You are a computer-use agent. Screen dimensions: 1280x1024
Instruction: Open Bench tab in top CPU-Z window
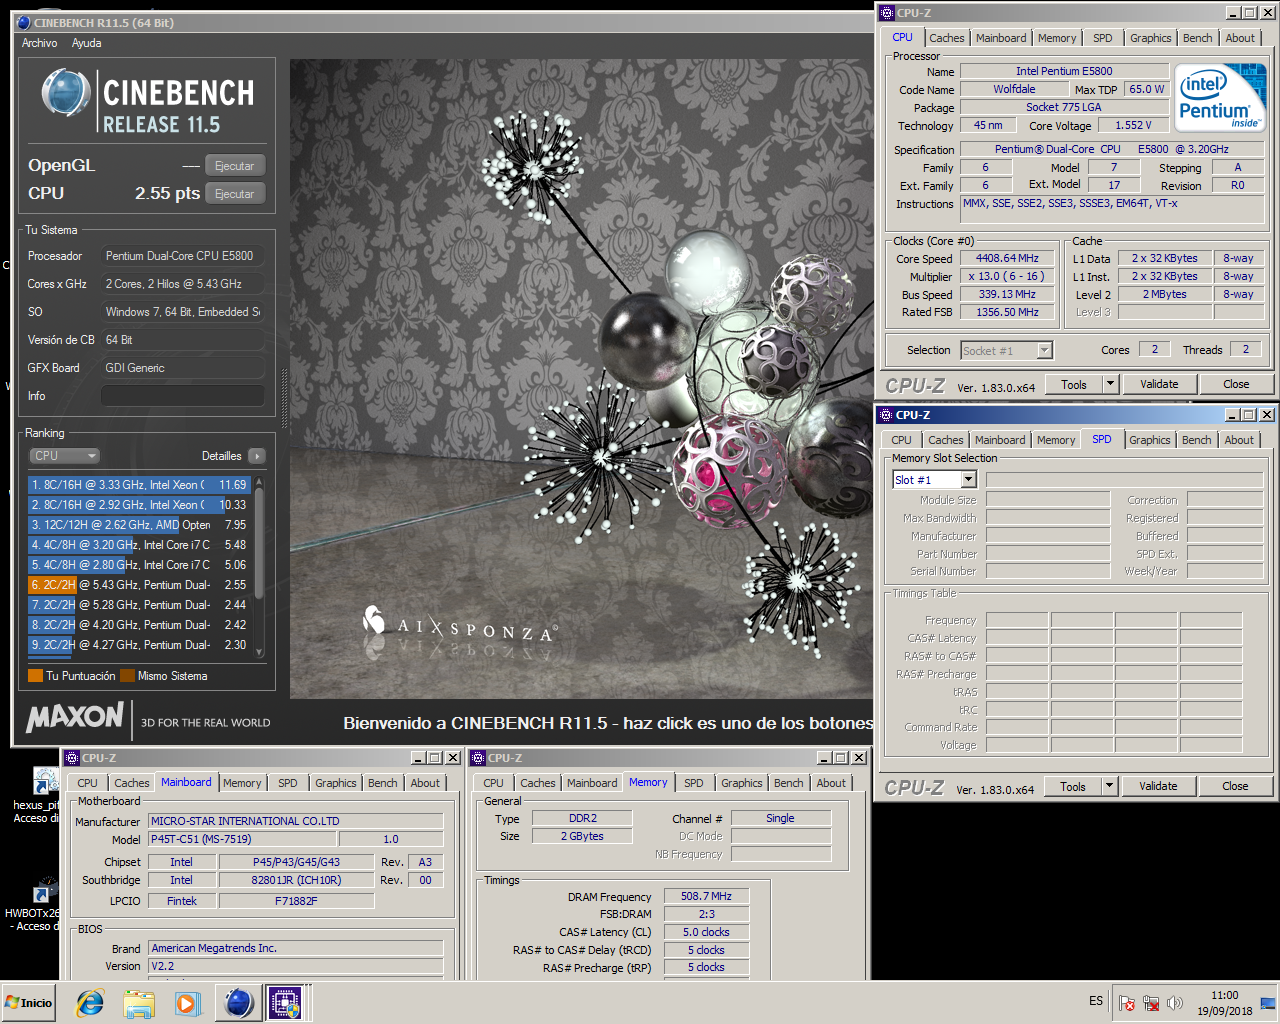[1198, 38]
